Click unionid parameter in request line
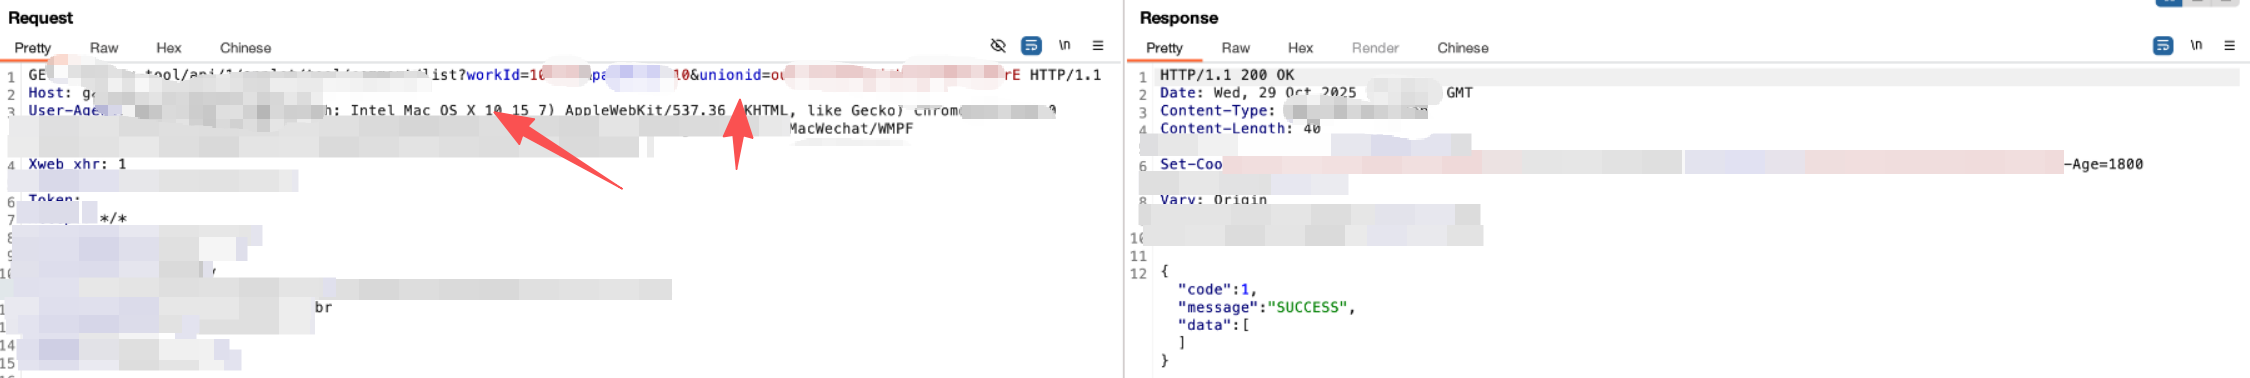 point(730,75)
